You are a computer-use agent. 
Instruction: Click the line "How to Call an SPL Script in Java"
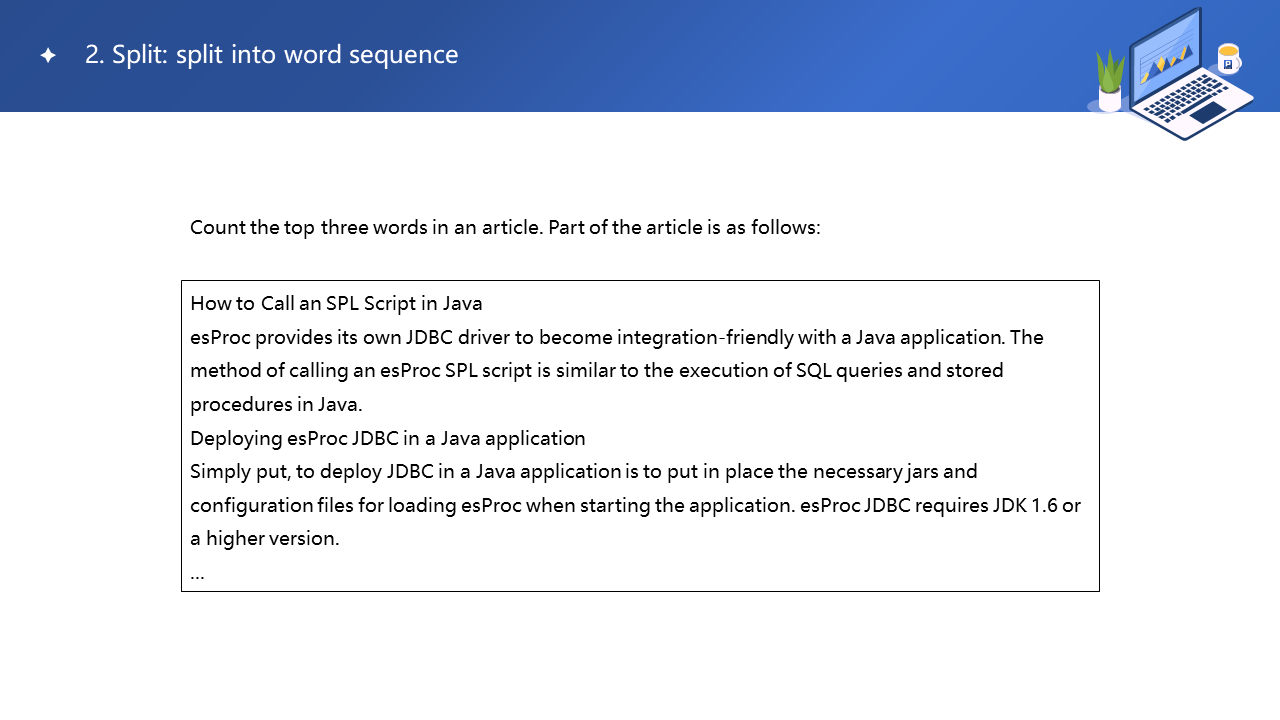point(336,303)
